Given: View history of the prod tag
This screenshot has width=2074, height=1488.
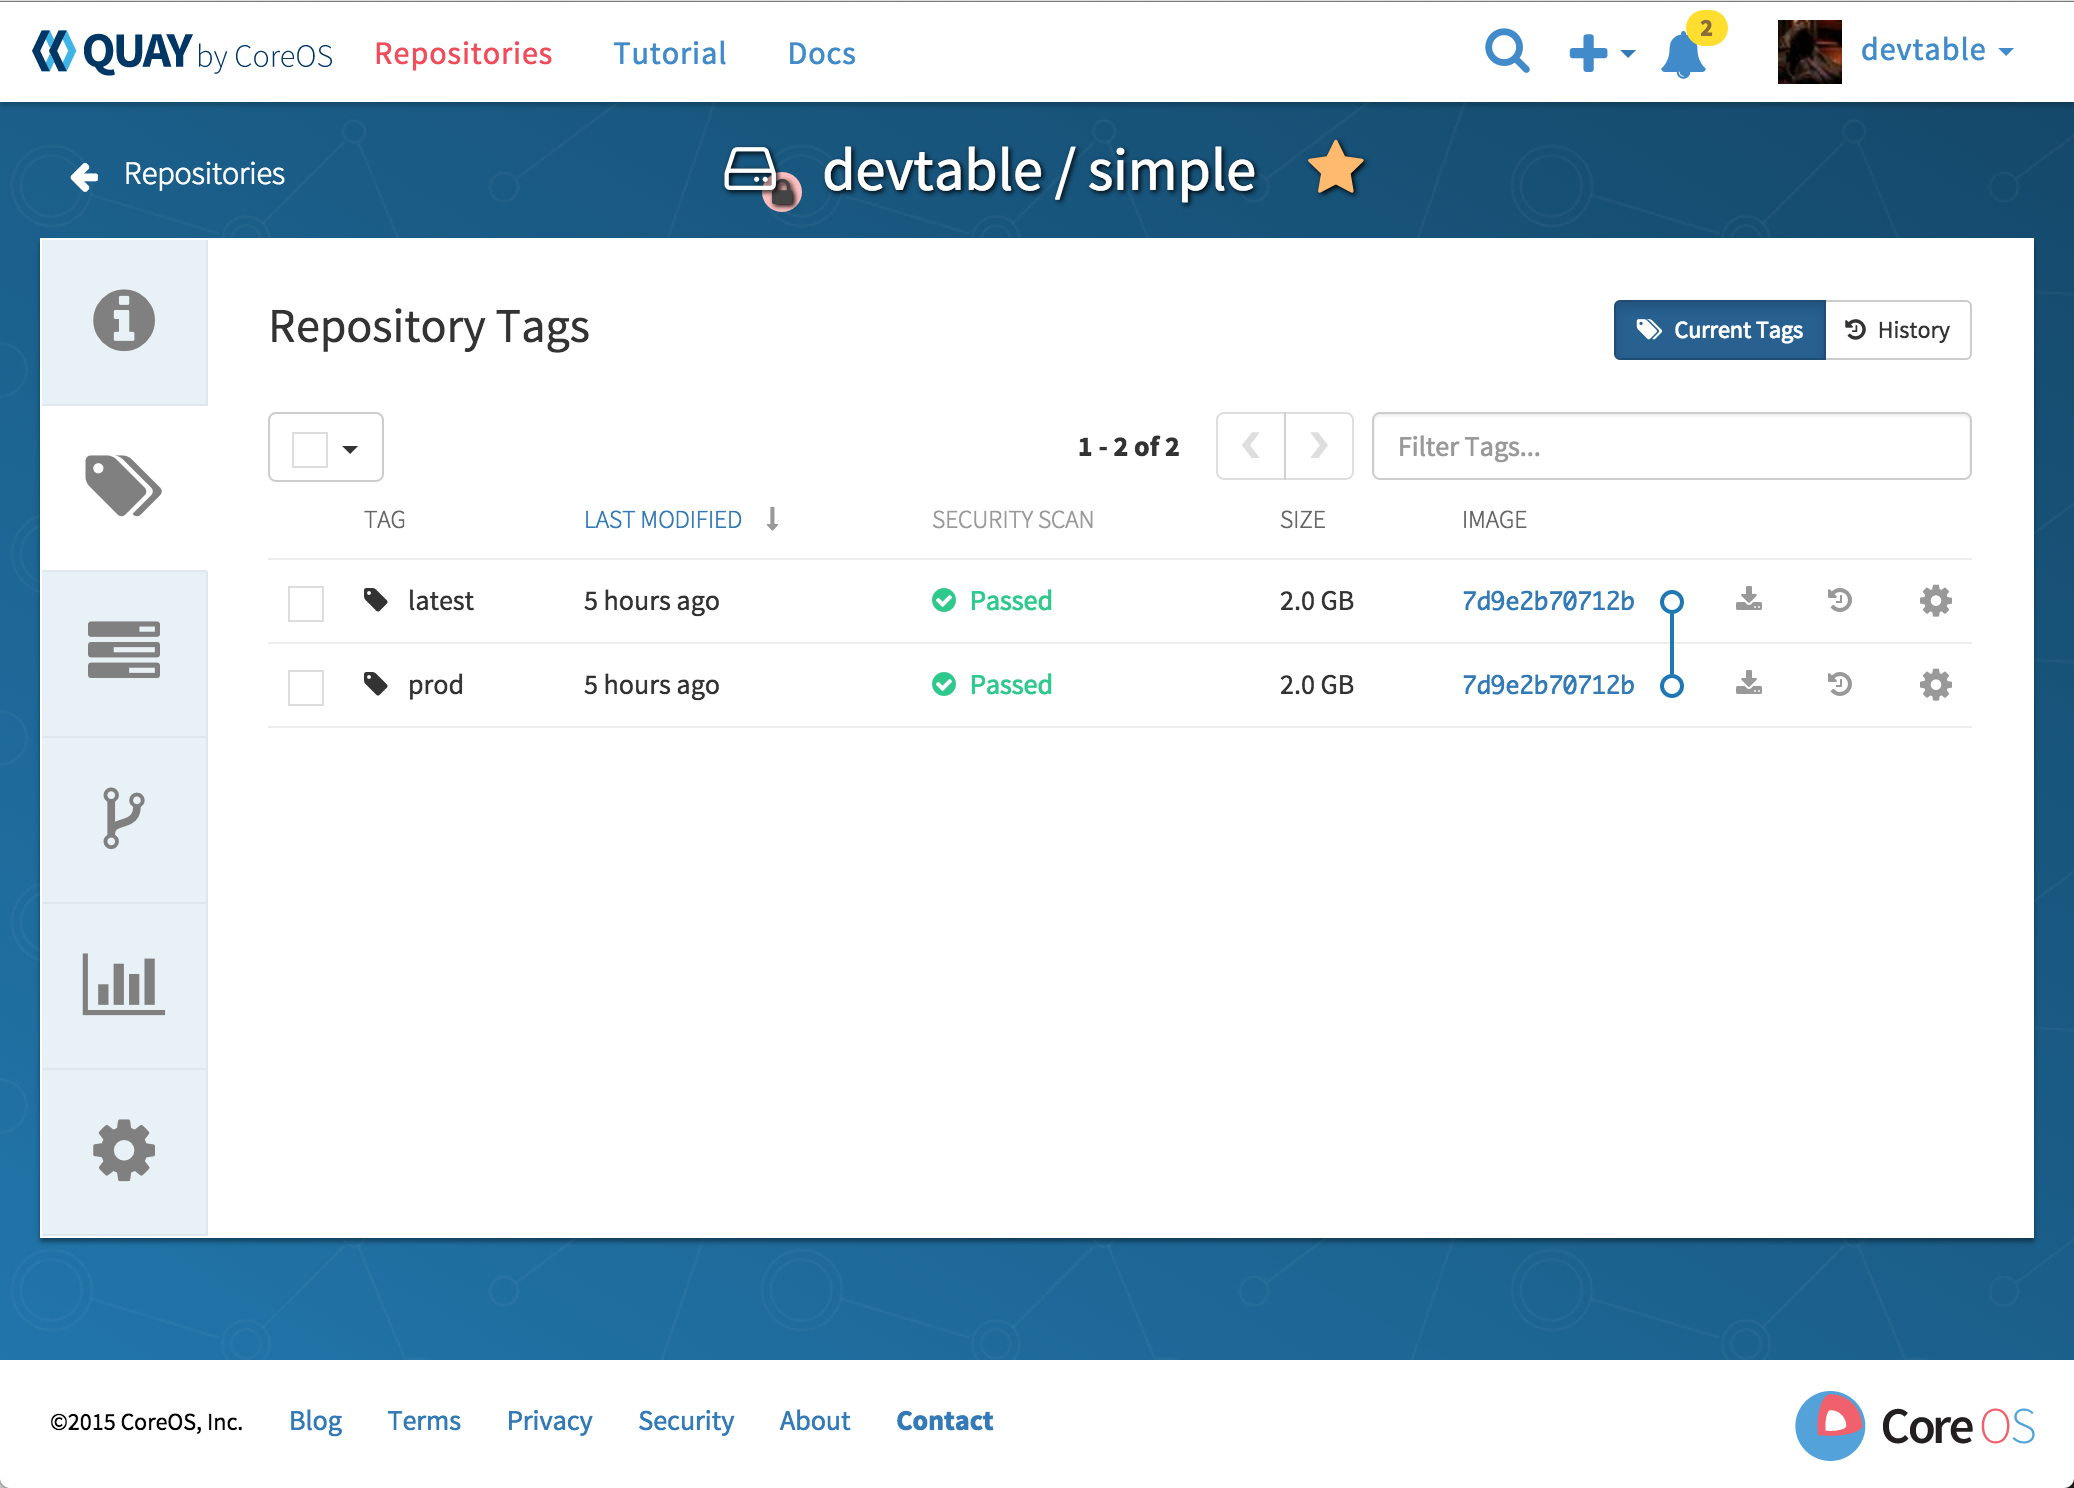Looking at the screenshot, I should (x=1840, y=684).
